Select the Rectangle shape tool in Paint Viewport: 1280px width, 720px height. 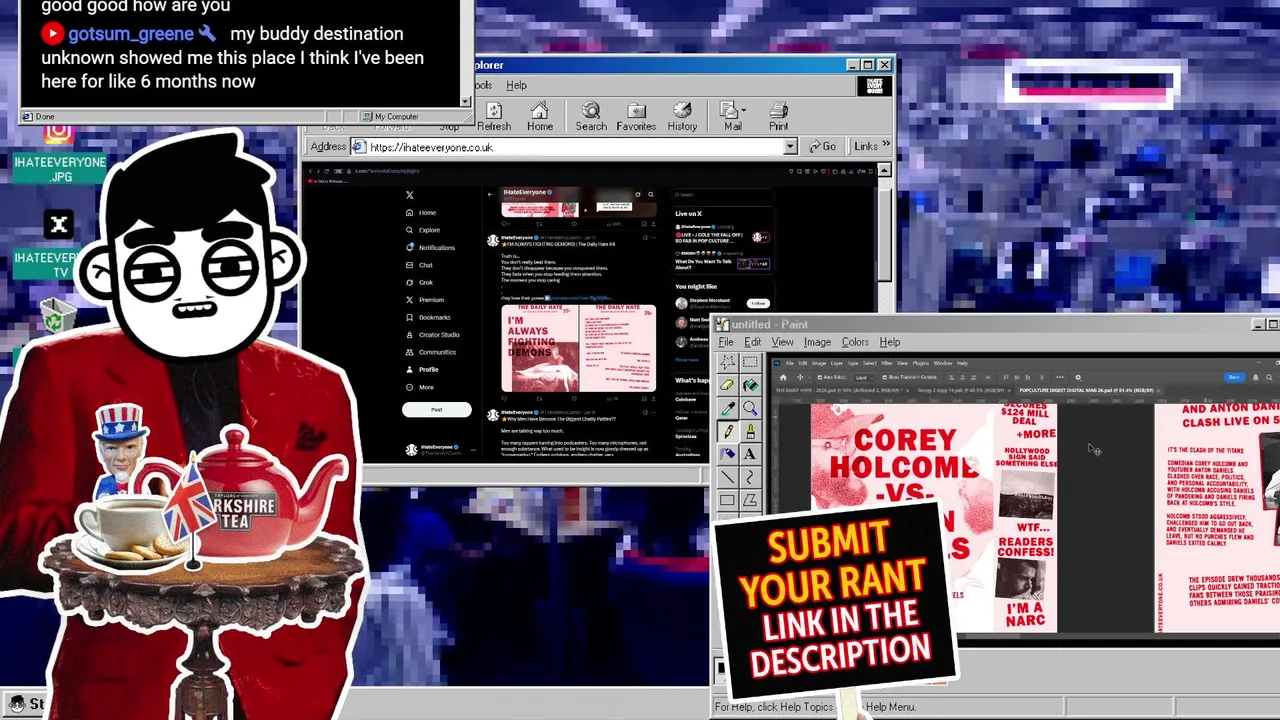click(x=728, y=500)
